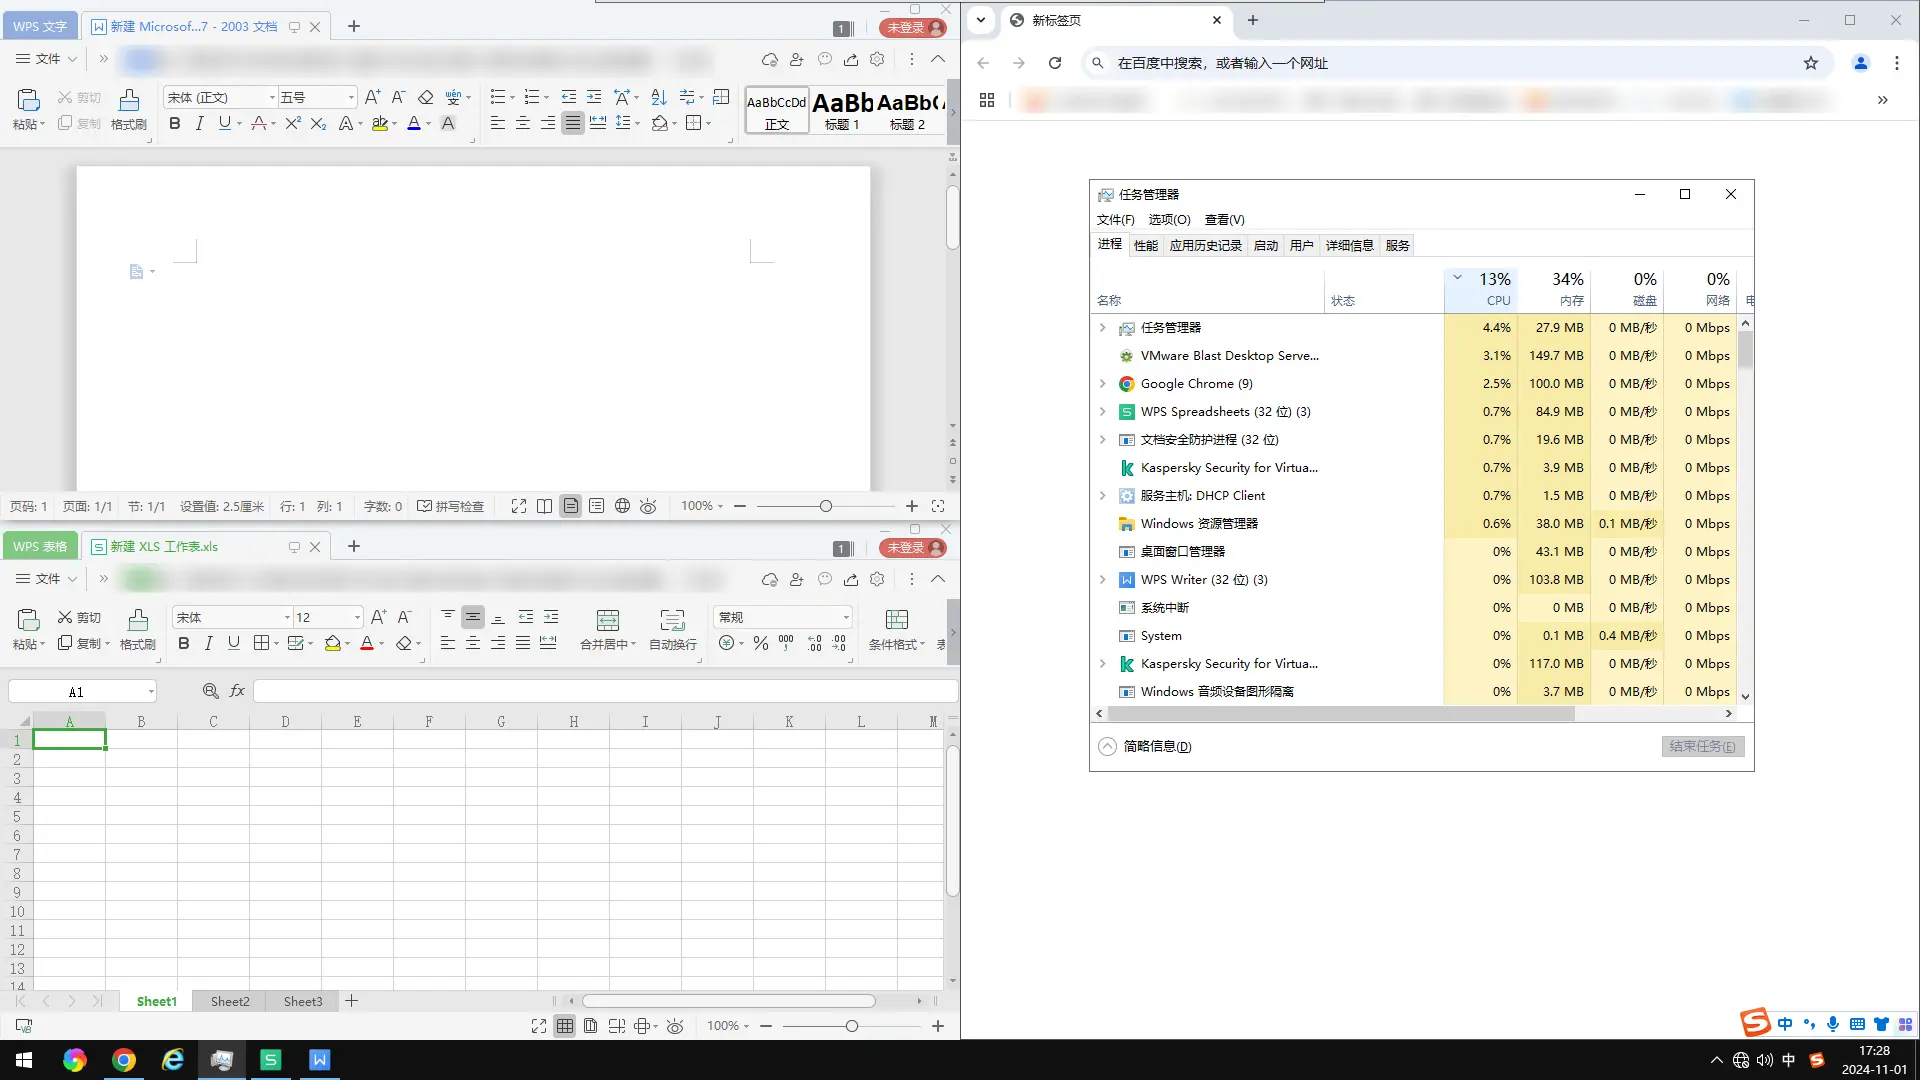Click the zoom slider in WPS Writer status bar
1920x1080 pixels.
click(x=826, y=507)
